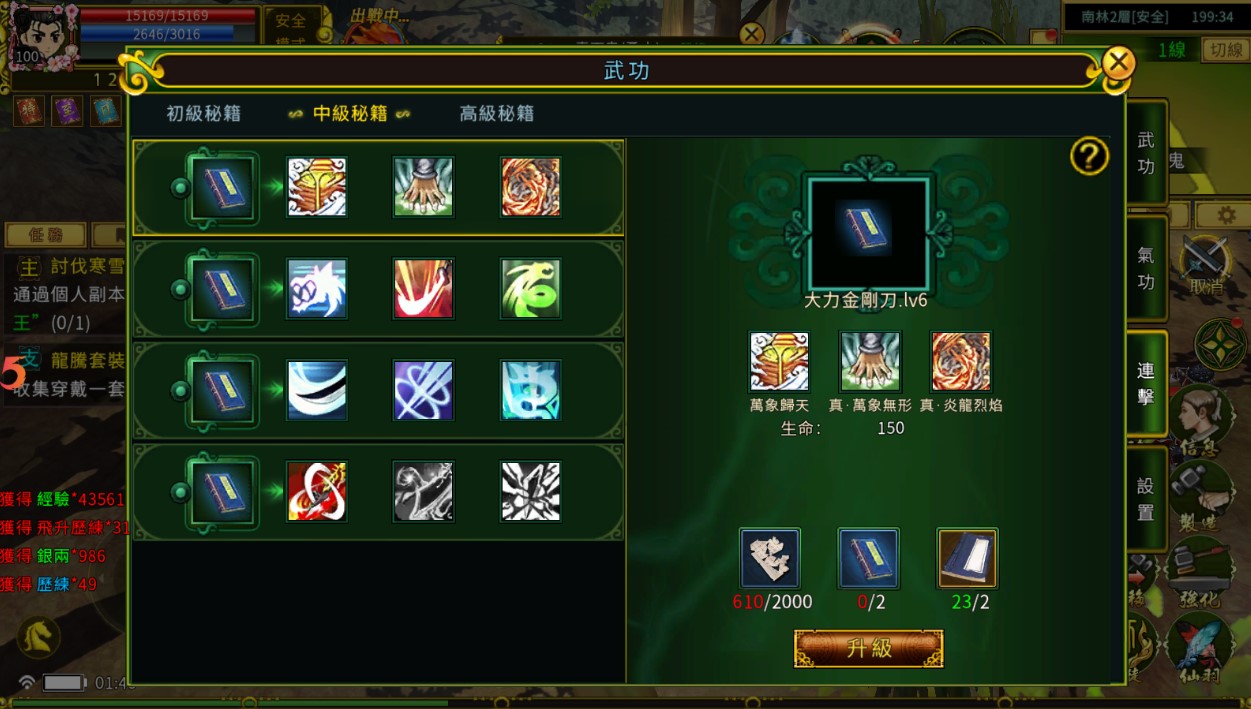Select the white crescent blade skill icon

[317, 390]
